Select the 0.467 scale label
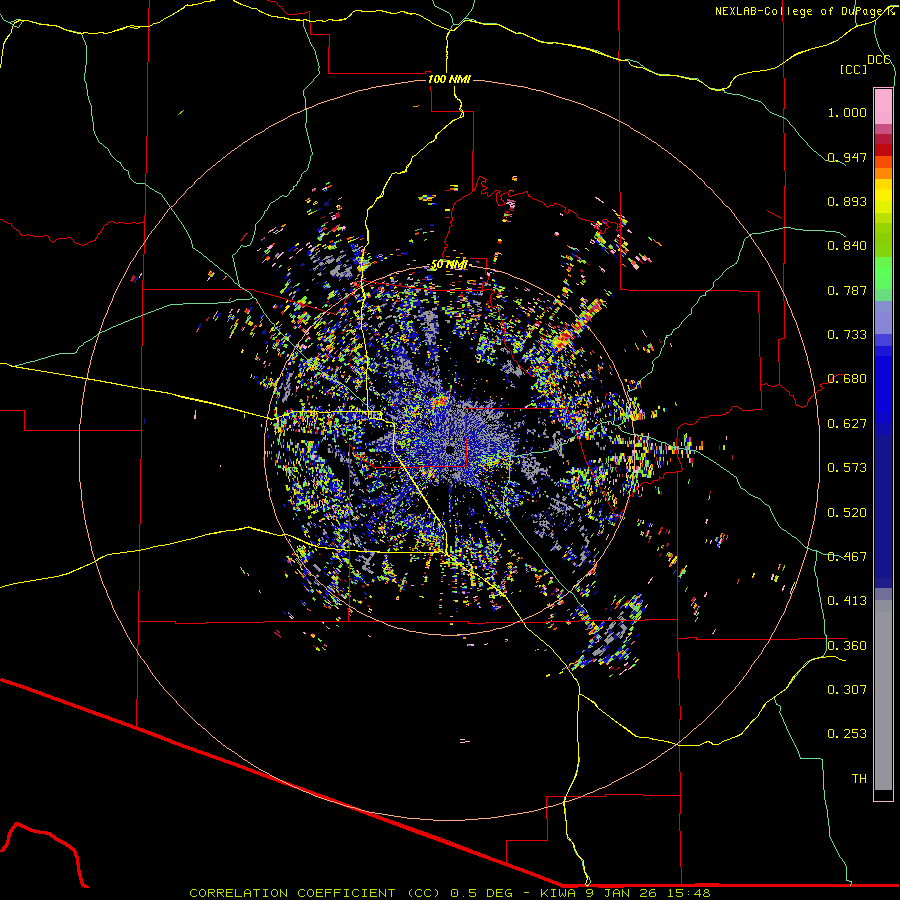The height and width of the screenshot is (900, 900). pos(847,557)
